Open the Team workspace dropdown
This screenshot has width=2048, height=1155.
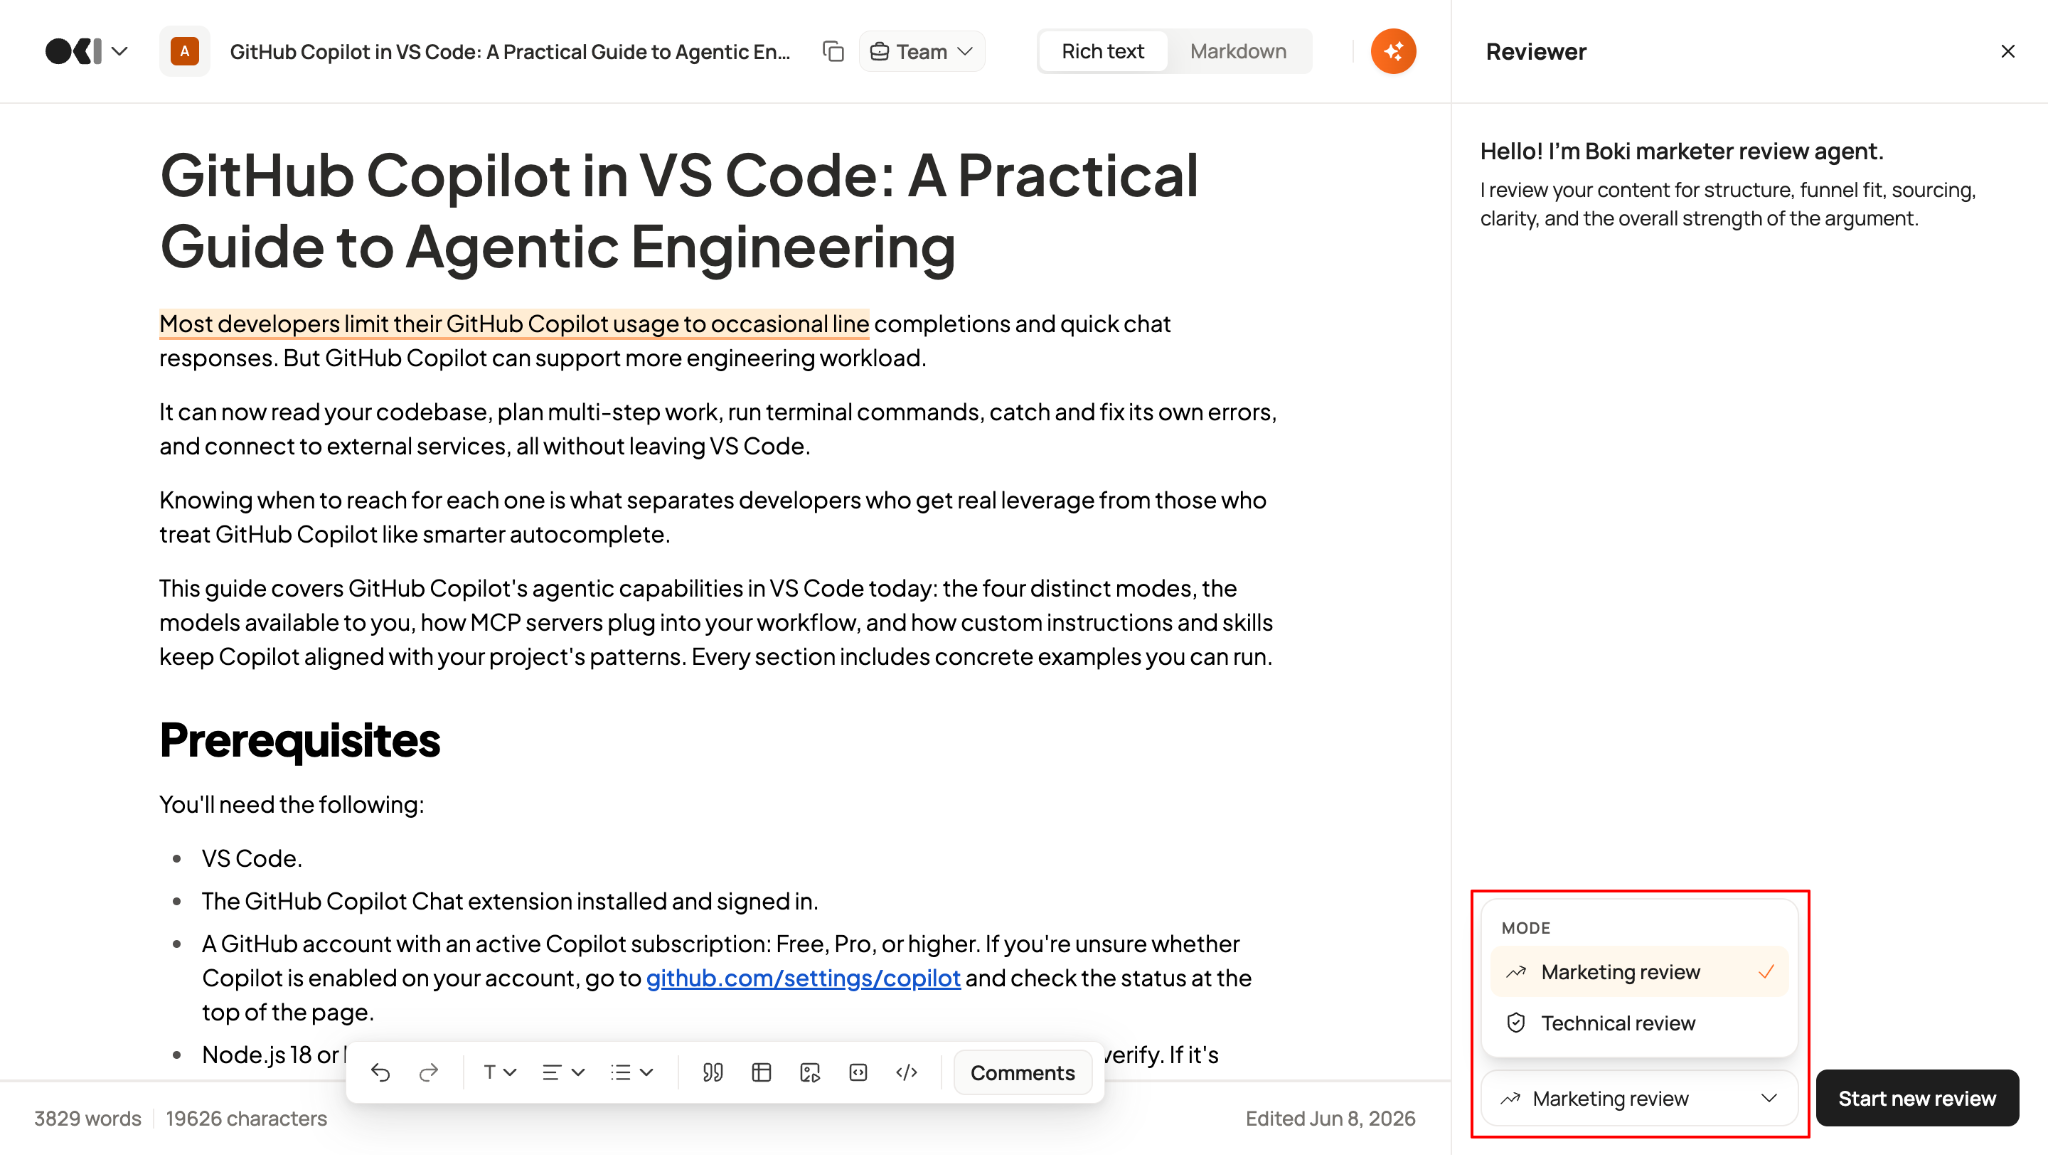921,51
